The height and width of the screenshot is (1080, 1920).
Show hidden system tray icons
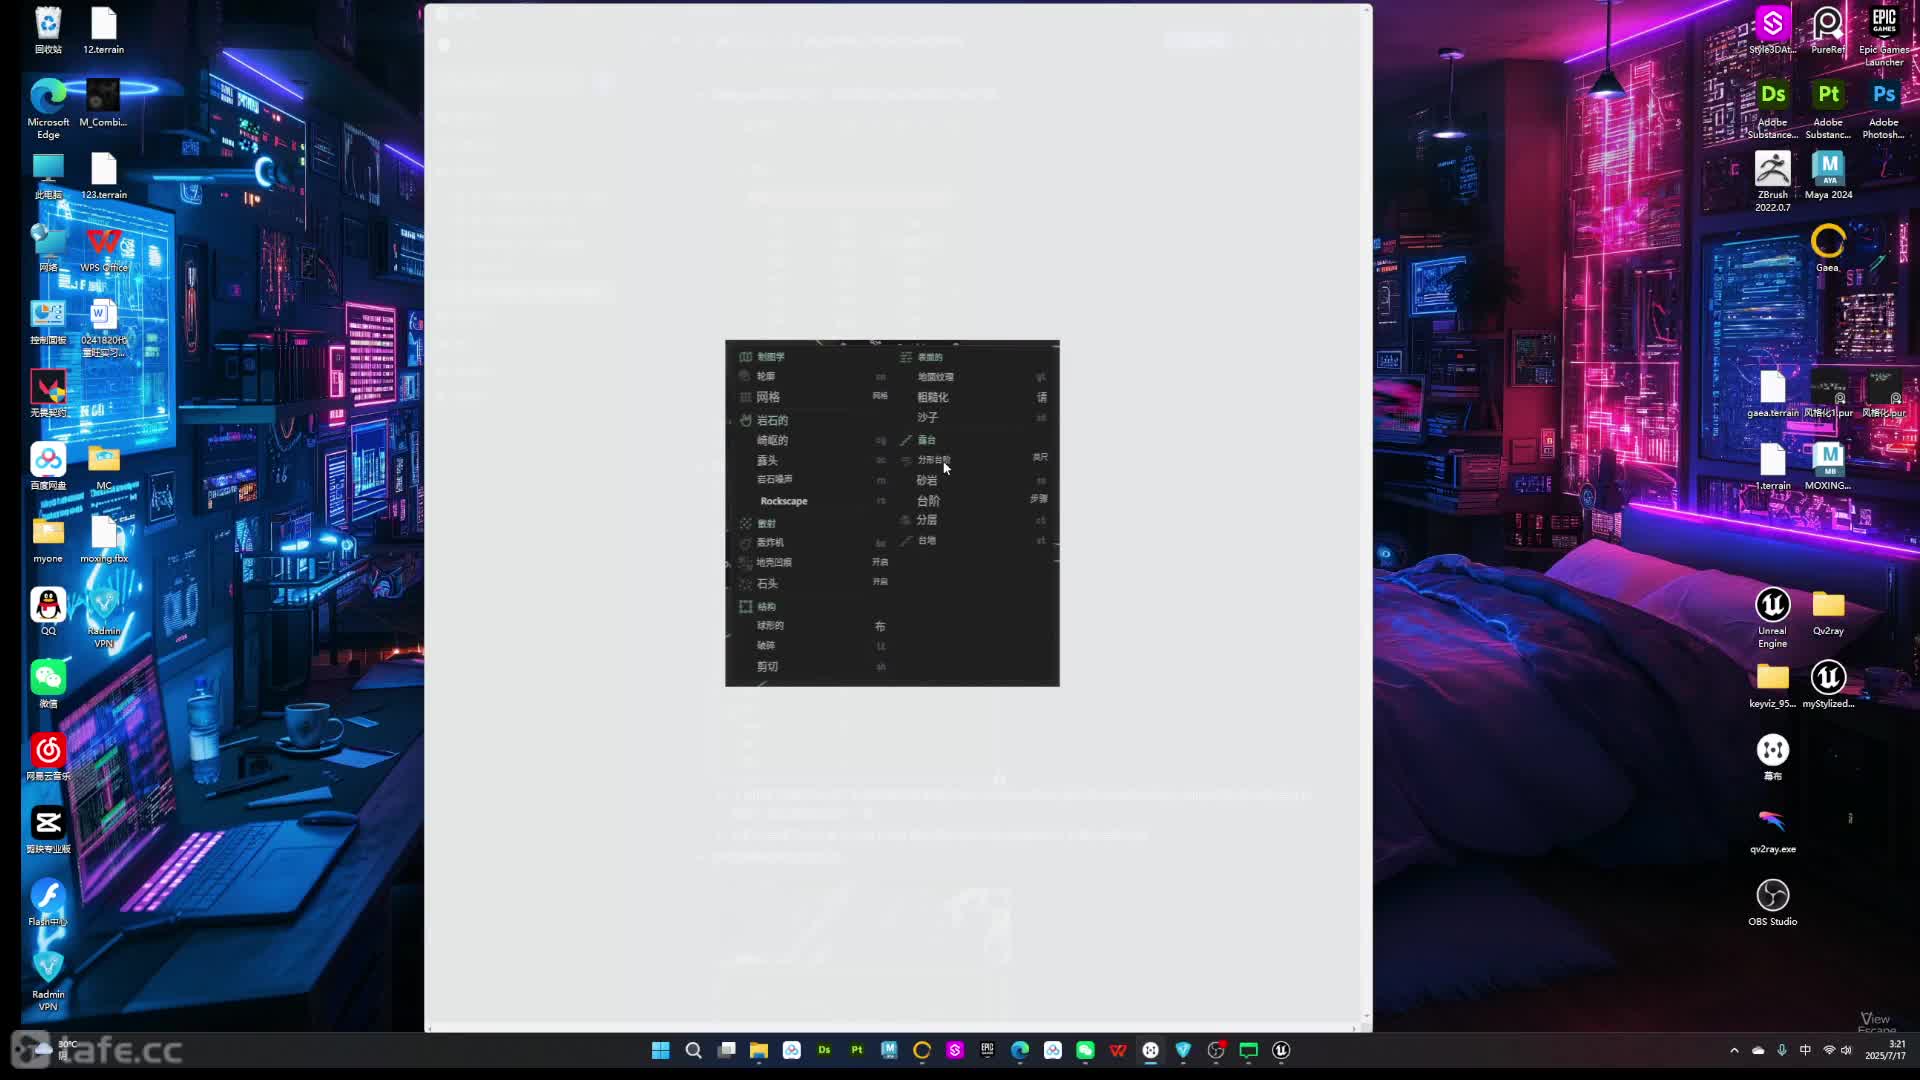pos(1734,1050)
